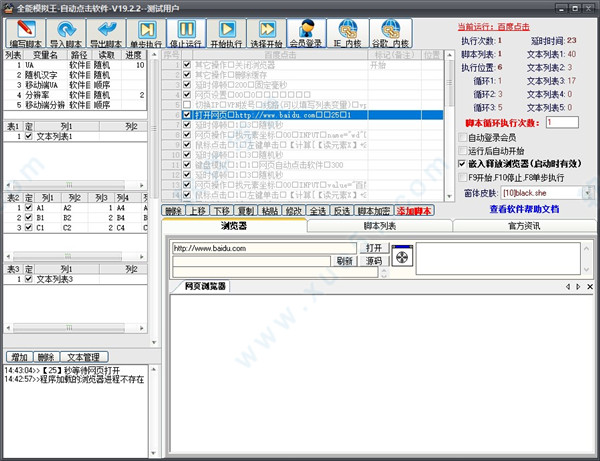This screenshot has width=600, height=461.
Task: Open the 查看软件帮助文档 help link
Action: pyautogui.click(x=524, y=209)
